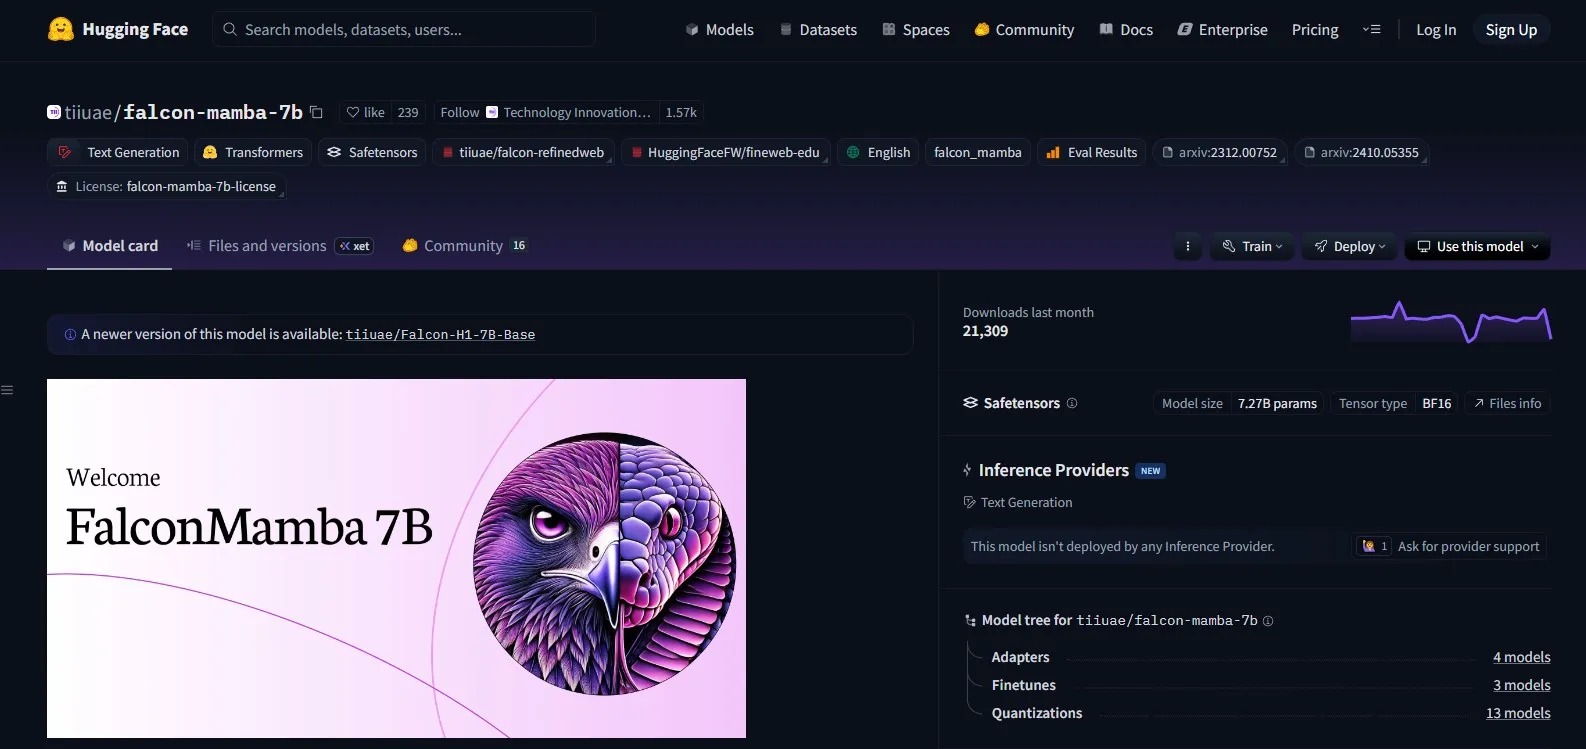The height and width of the screenshot is (749, 1586).
Task: Click the falcon-mamba-7b model name
Action: click(x=213, y=112)
